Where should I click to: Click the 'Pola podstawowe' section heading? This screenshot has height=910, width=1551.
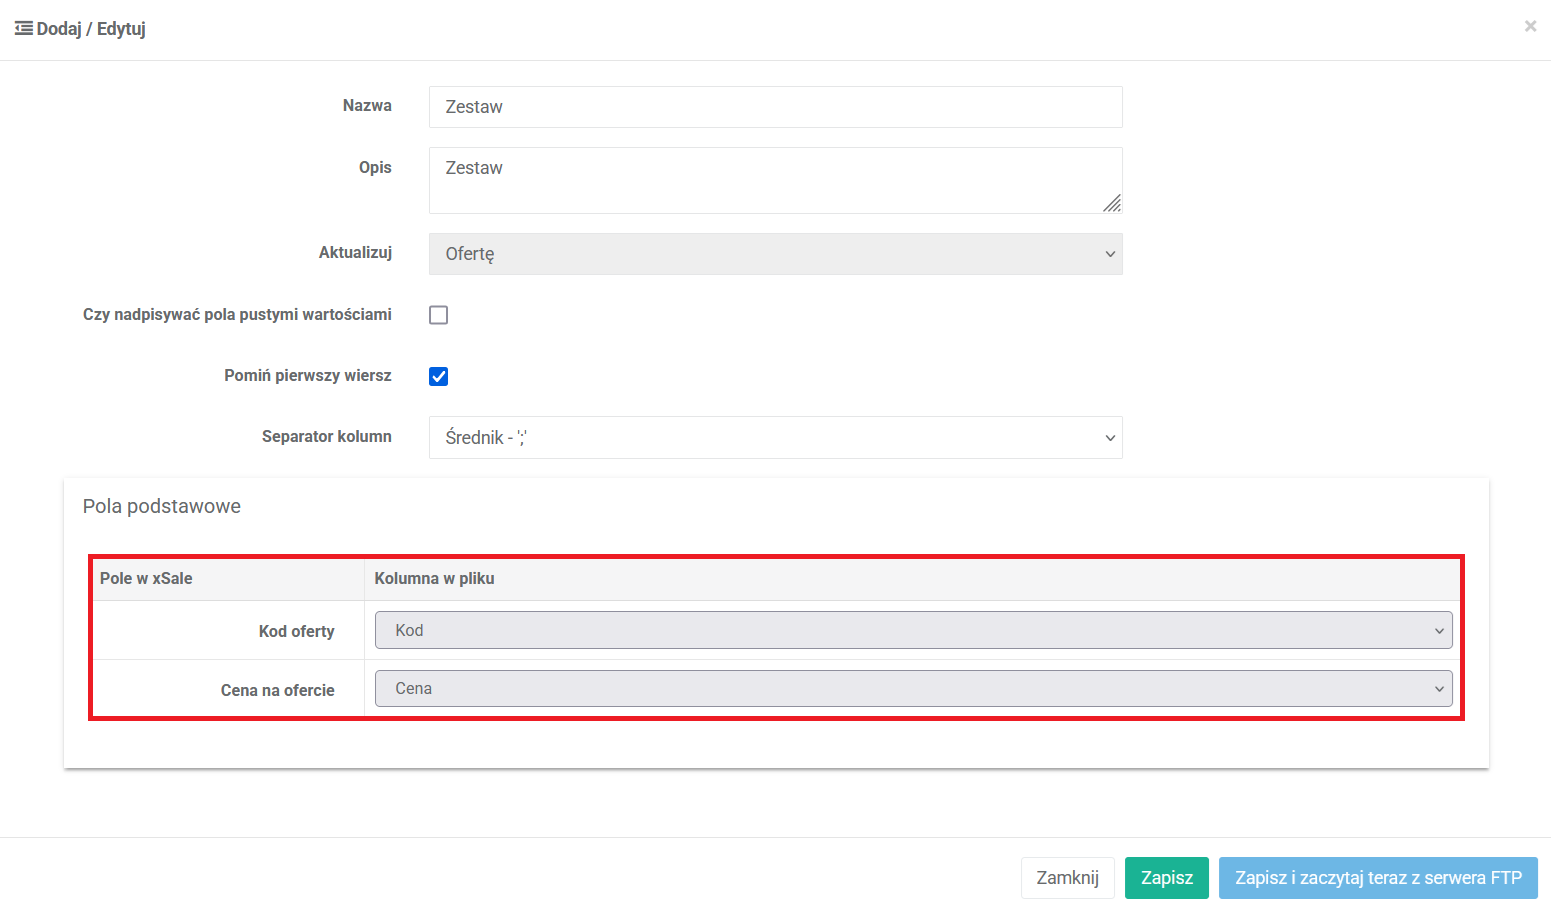click(x=162, y=506)
